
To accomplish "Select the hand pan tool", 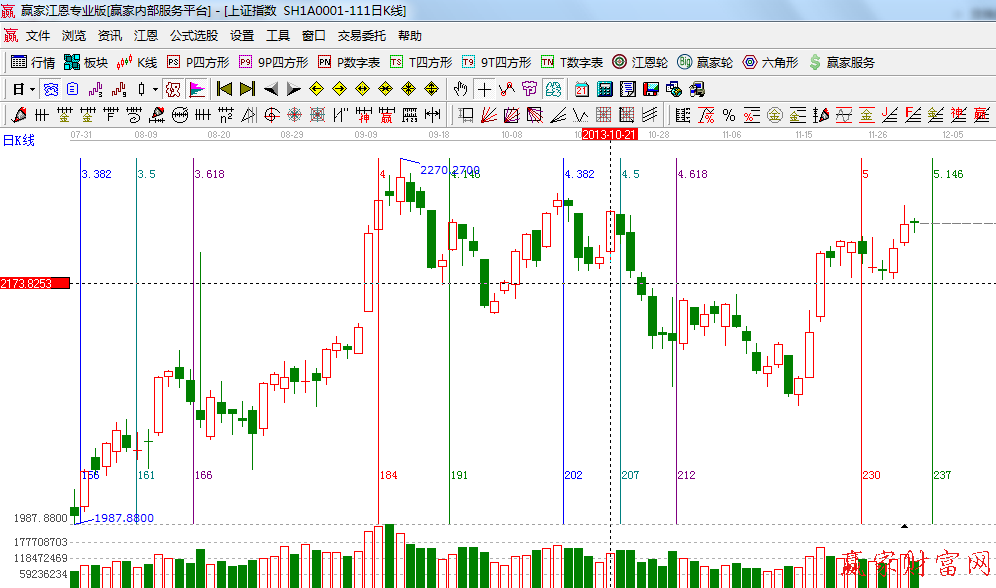I will pyautogui.click(x=461, y=88).
